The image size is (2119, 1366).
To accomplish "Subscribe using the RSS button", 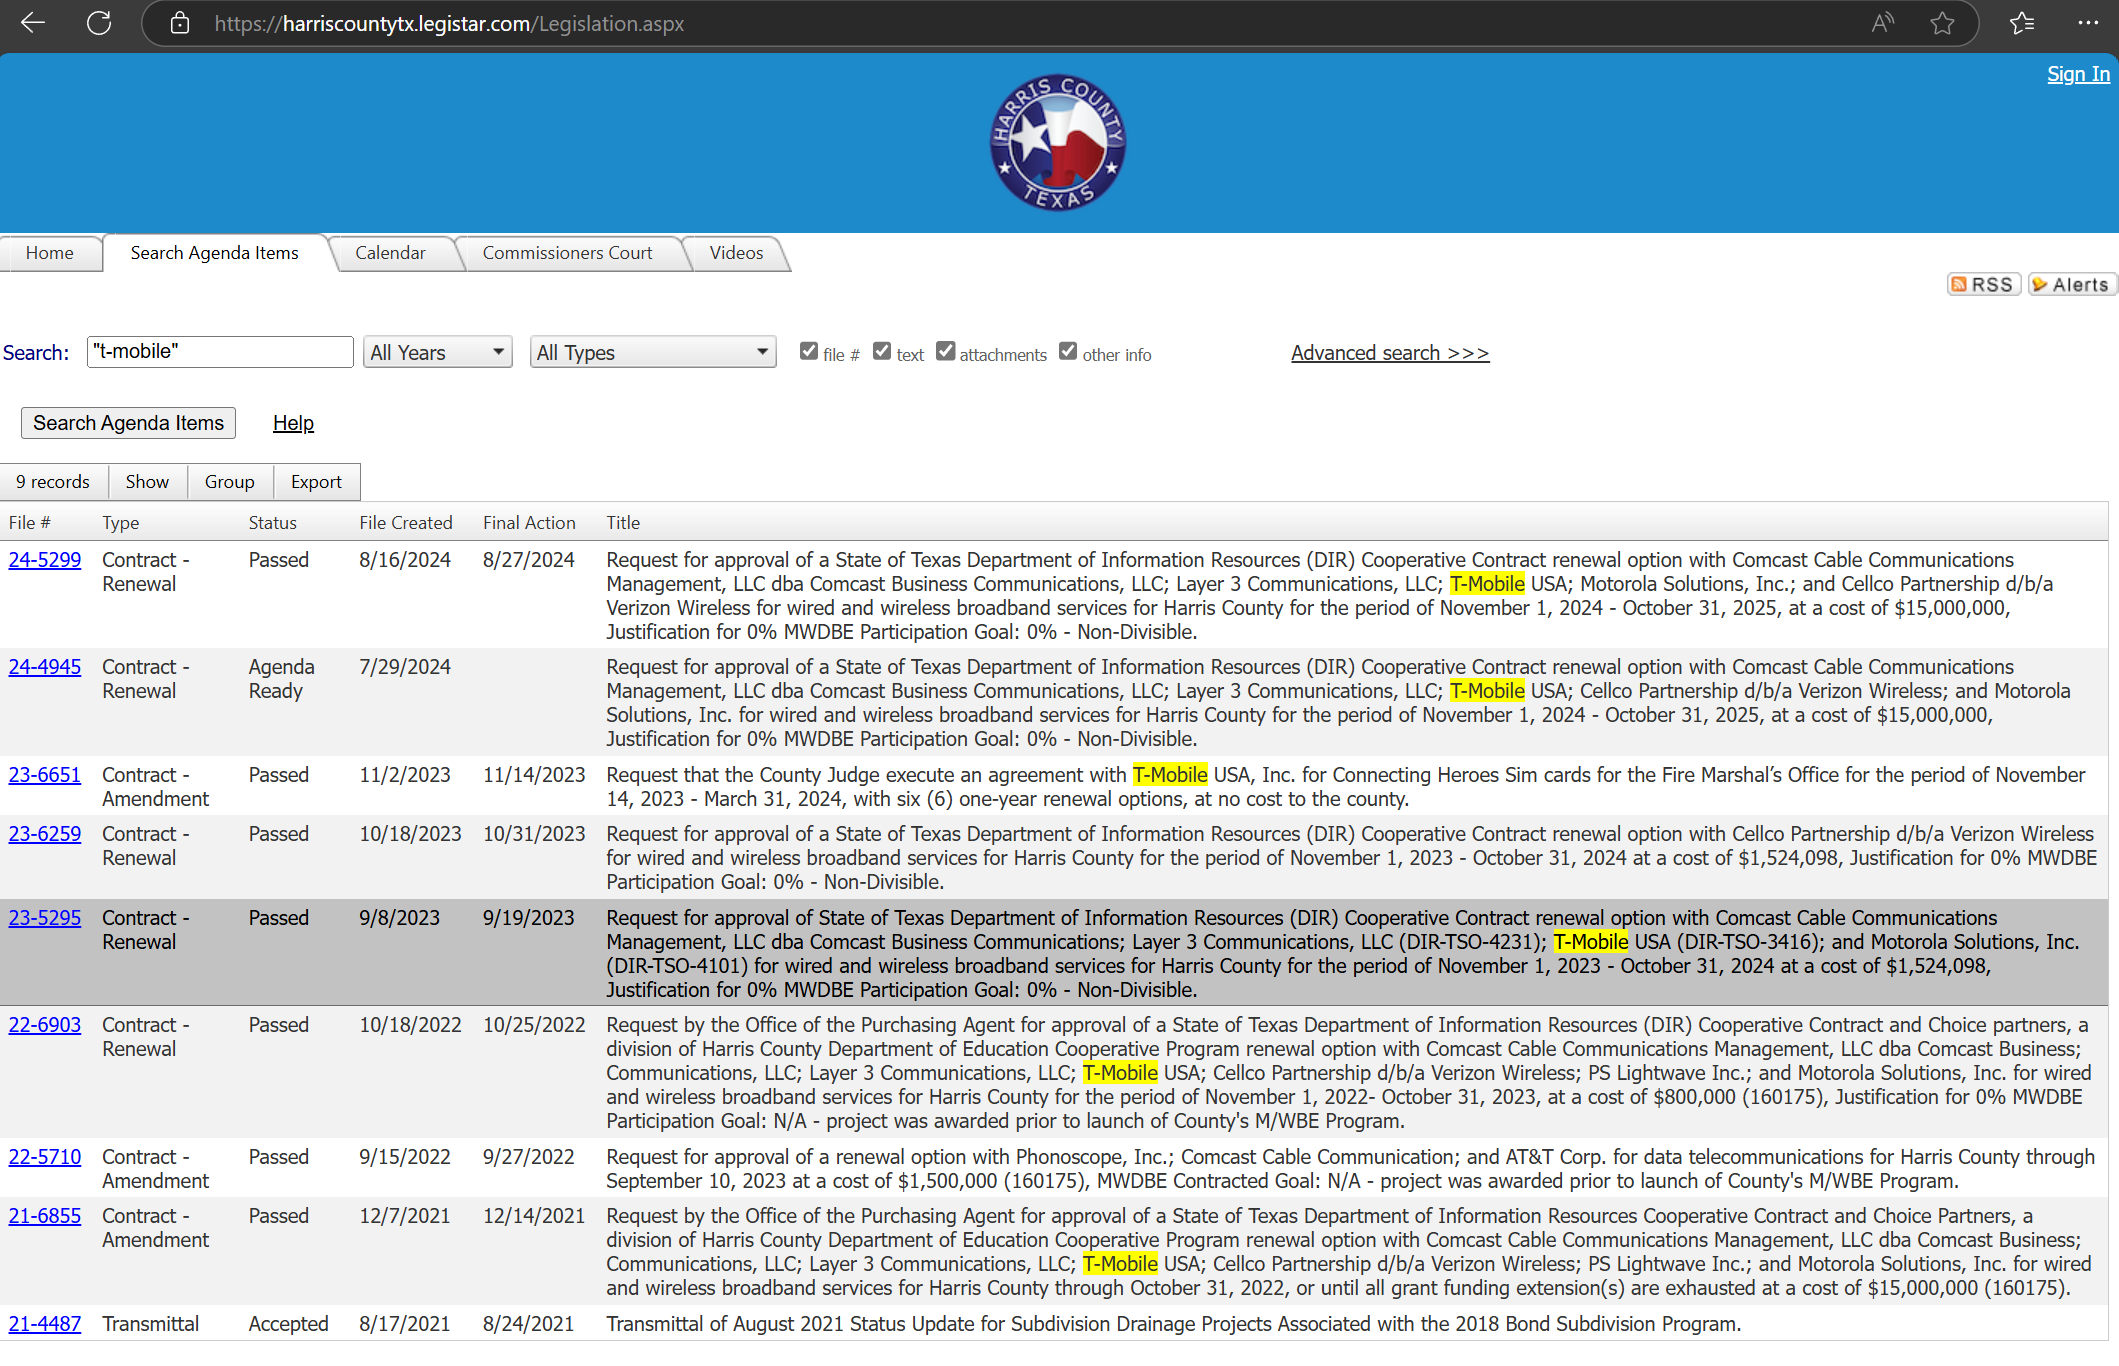I will coord(1984,285).
